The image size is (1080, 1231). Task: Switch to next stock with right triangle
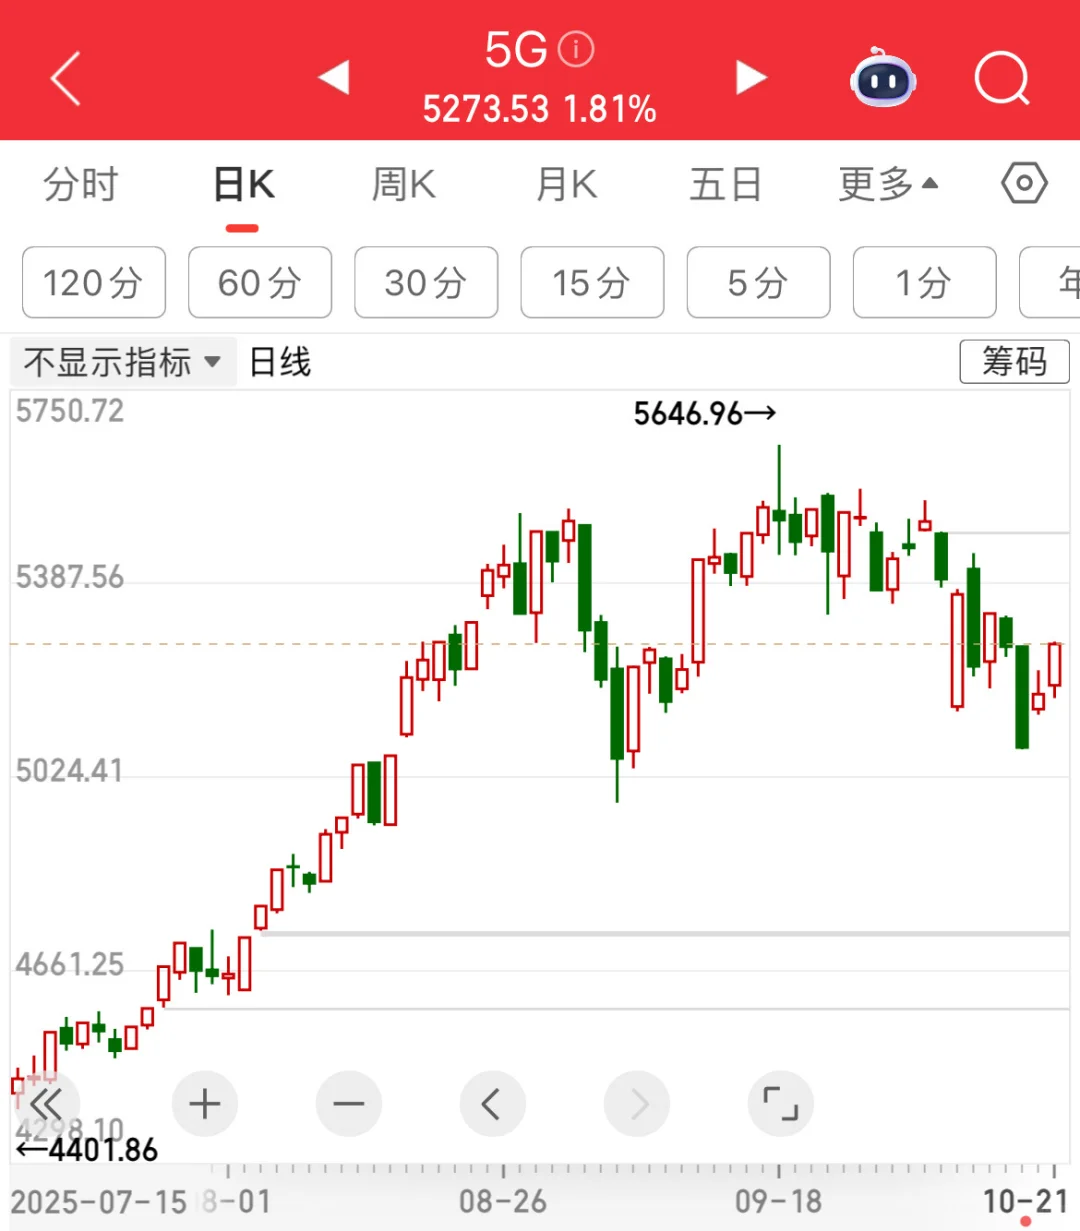pyautogui.click(x=751, y=76)
